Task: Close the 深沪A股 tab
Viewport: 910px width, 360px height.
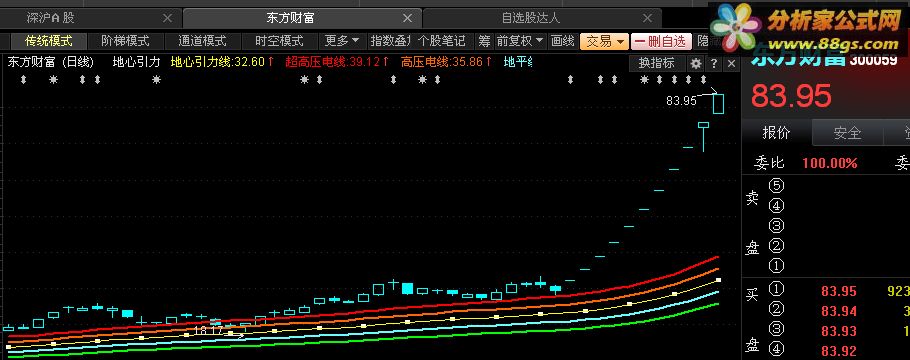Action: click(167, 19)
